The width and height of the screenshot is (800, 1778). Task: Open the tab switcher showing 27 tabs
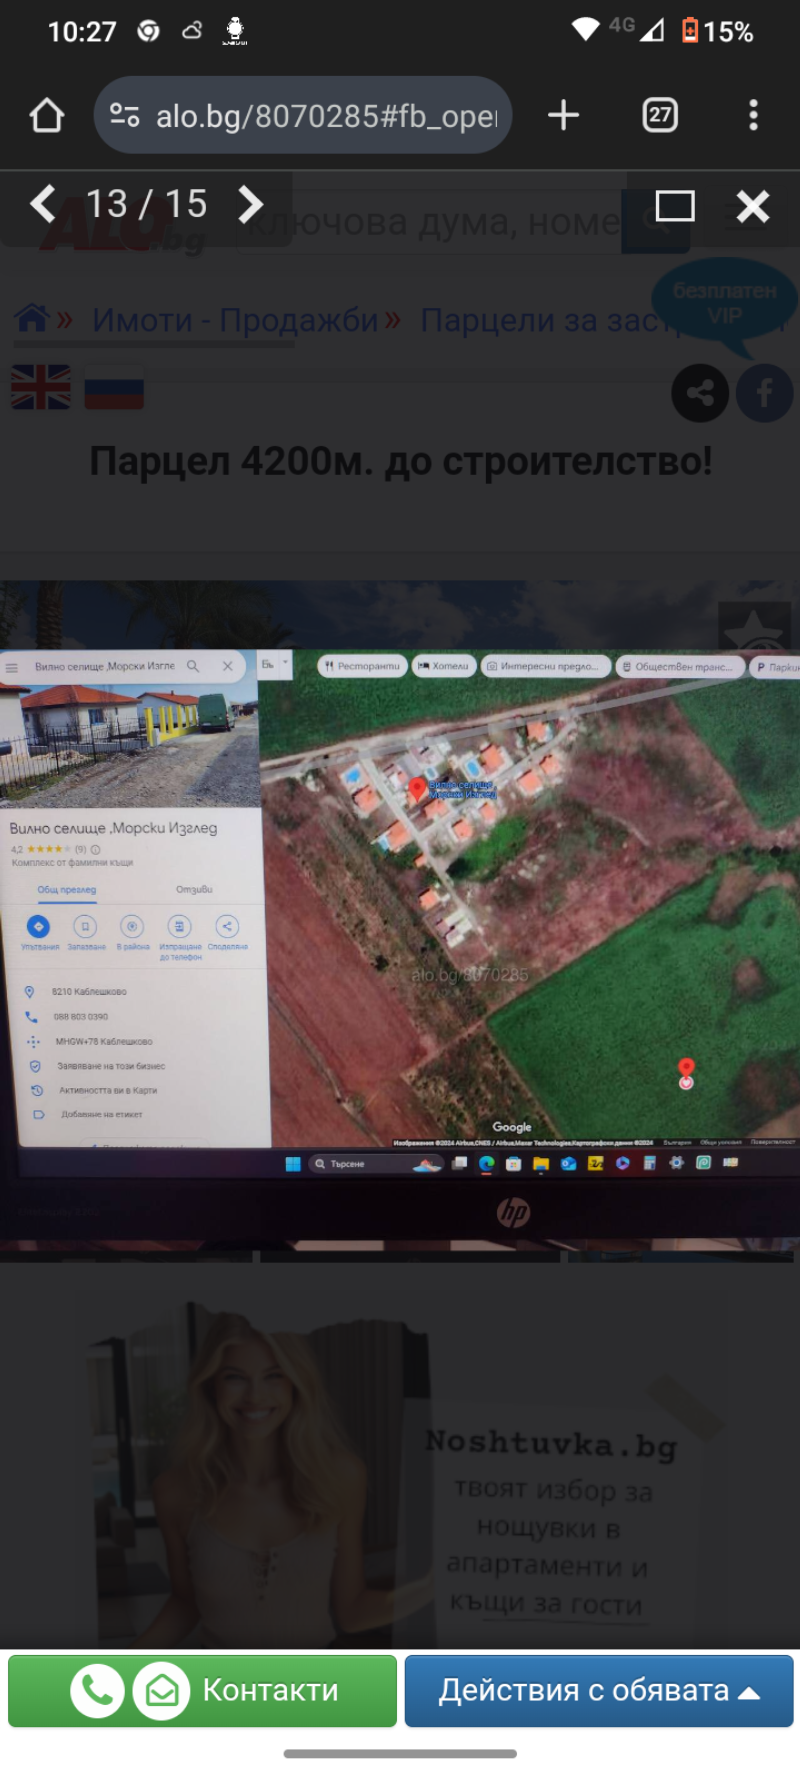tap(659, 116)
